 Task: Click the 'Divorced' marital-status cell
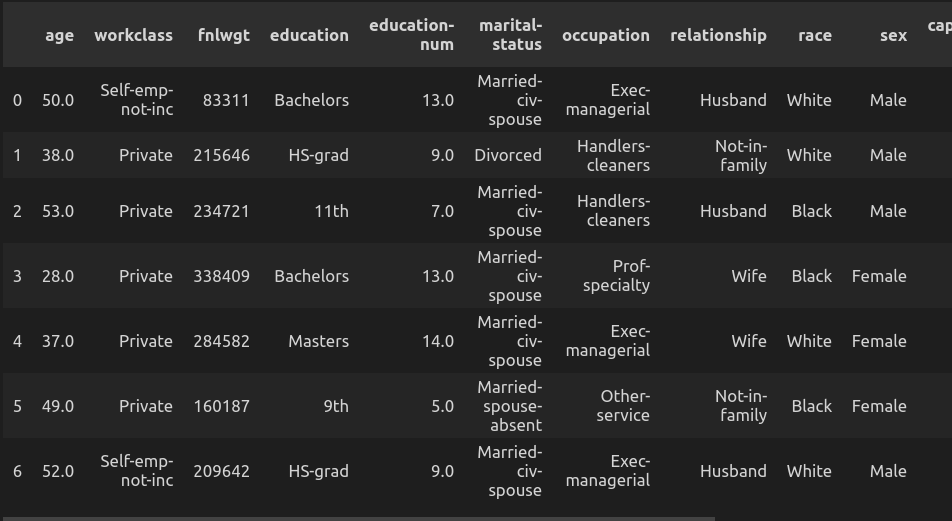point(508,155)
